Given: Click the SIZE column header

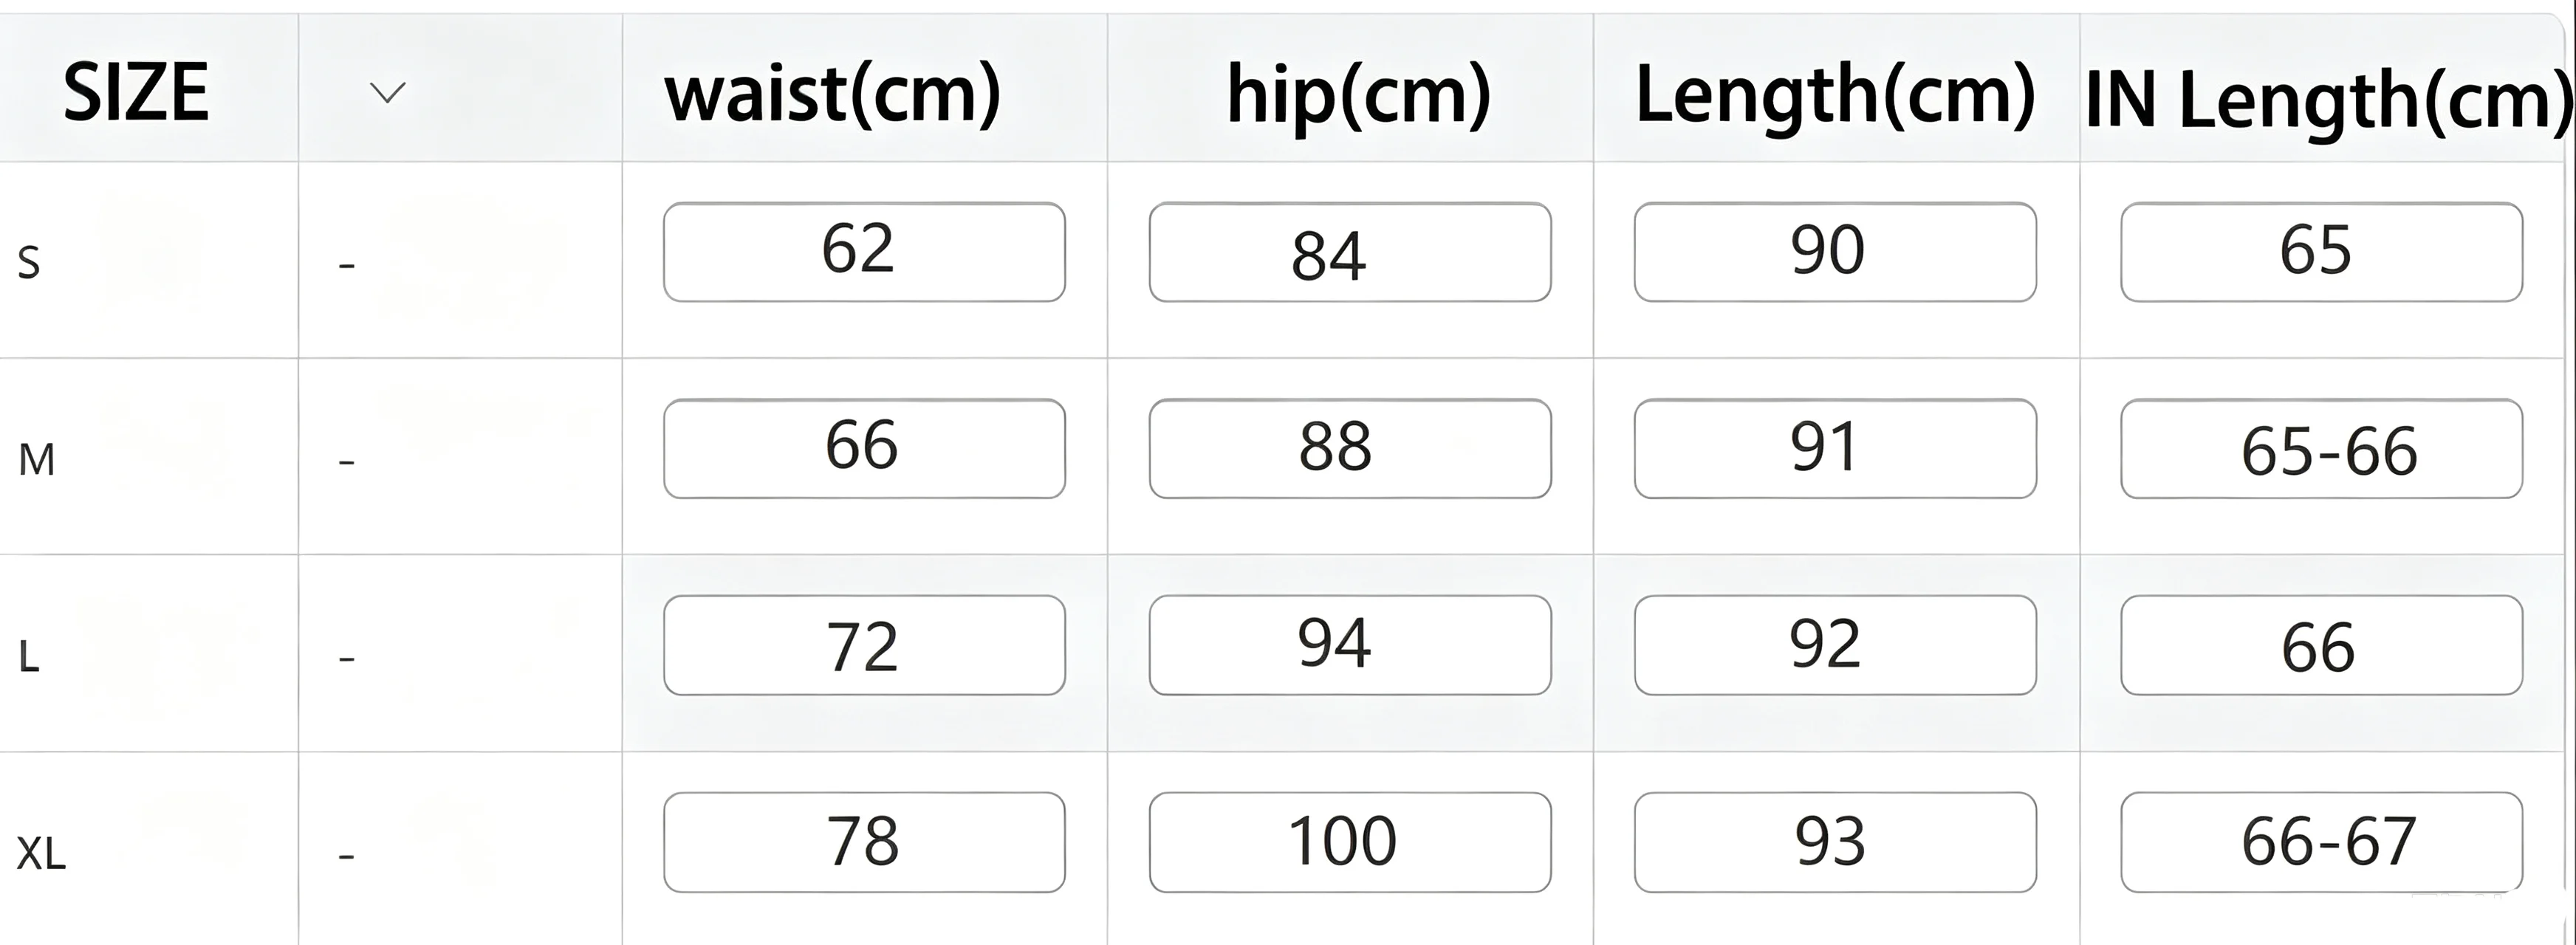Looking at the screenshot, I should point(136,92).
